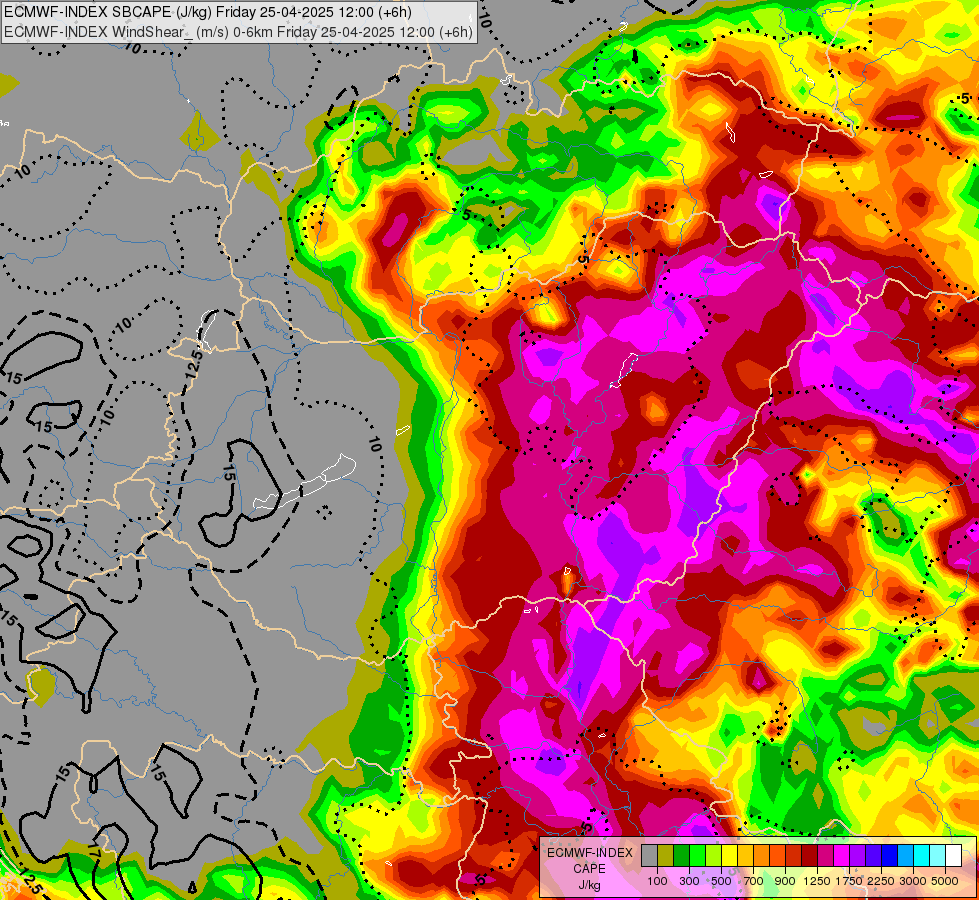The height and width of the screenshot is (900, 979).
Task: Click the orange swatch just above 700
Action: 762,855
